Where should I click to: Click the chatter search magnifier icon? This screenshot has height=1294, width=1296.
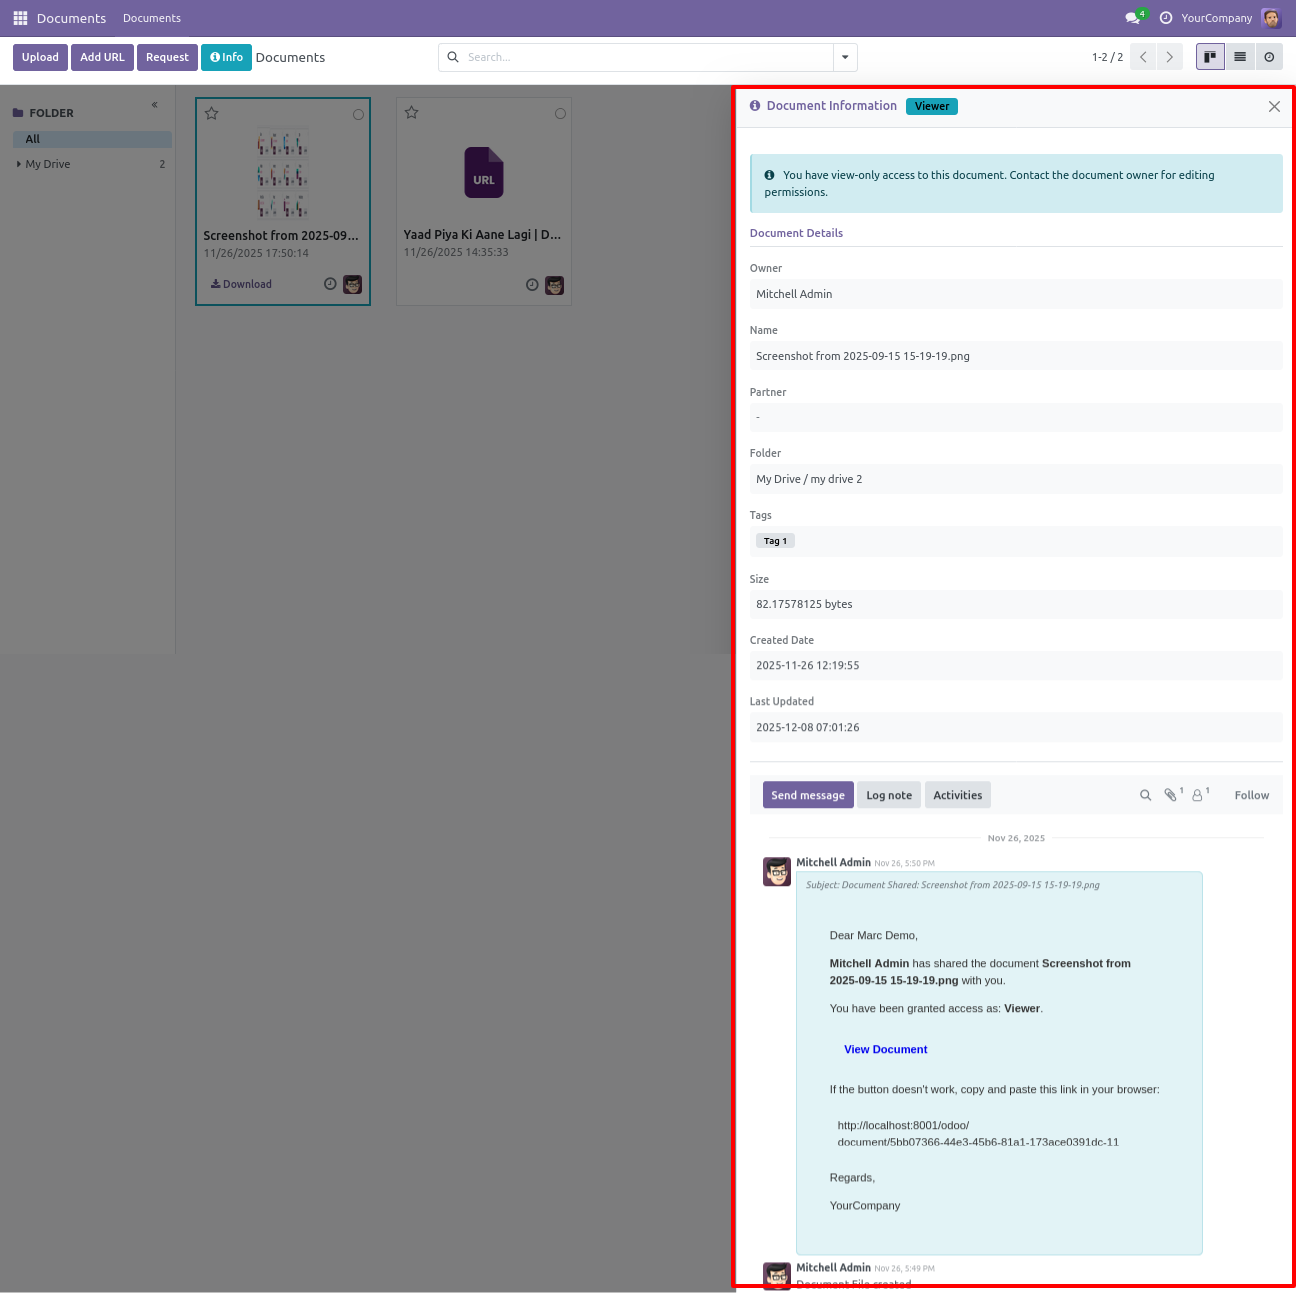(x=1146, y=795)
